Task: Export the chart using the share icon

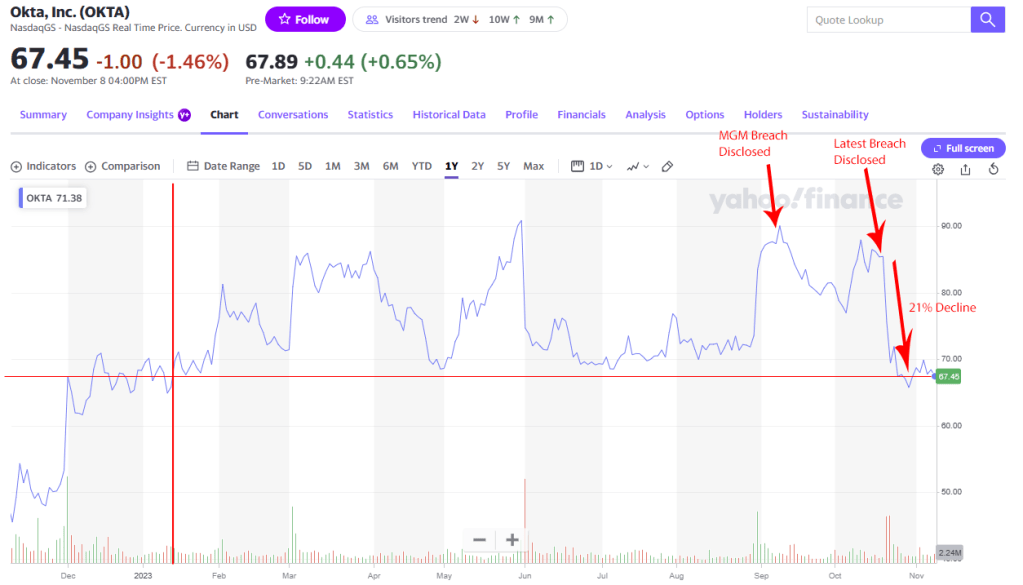Action: (x=964, y=169)
